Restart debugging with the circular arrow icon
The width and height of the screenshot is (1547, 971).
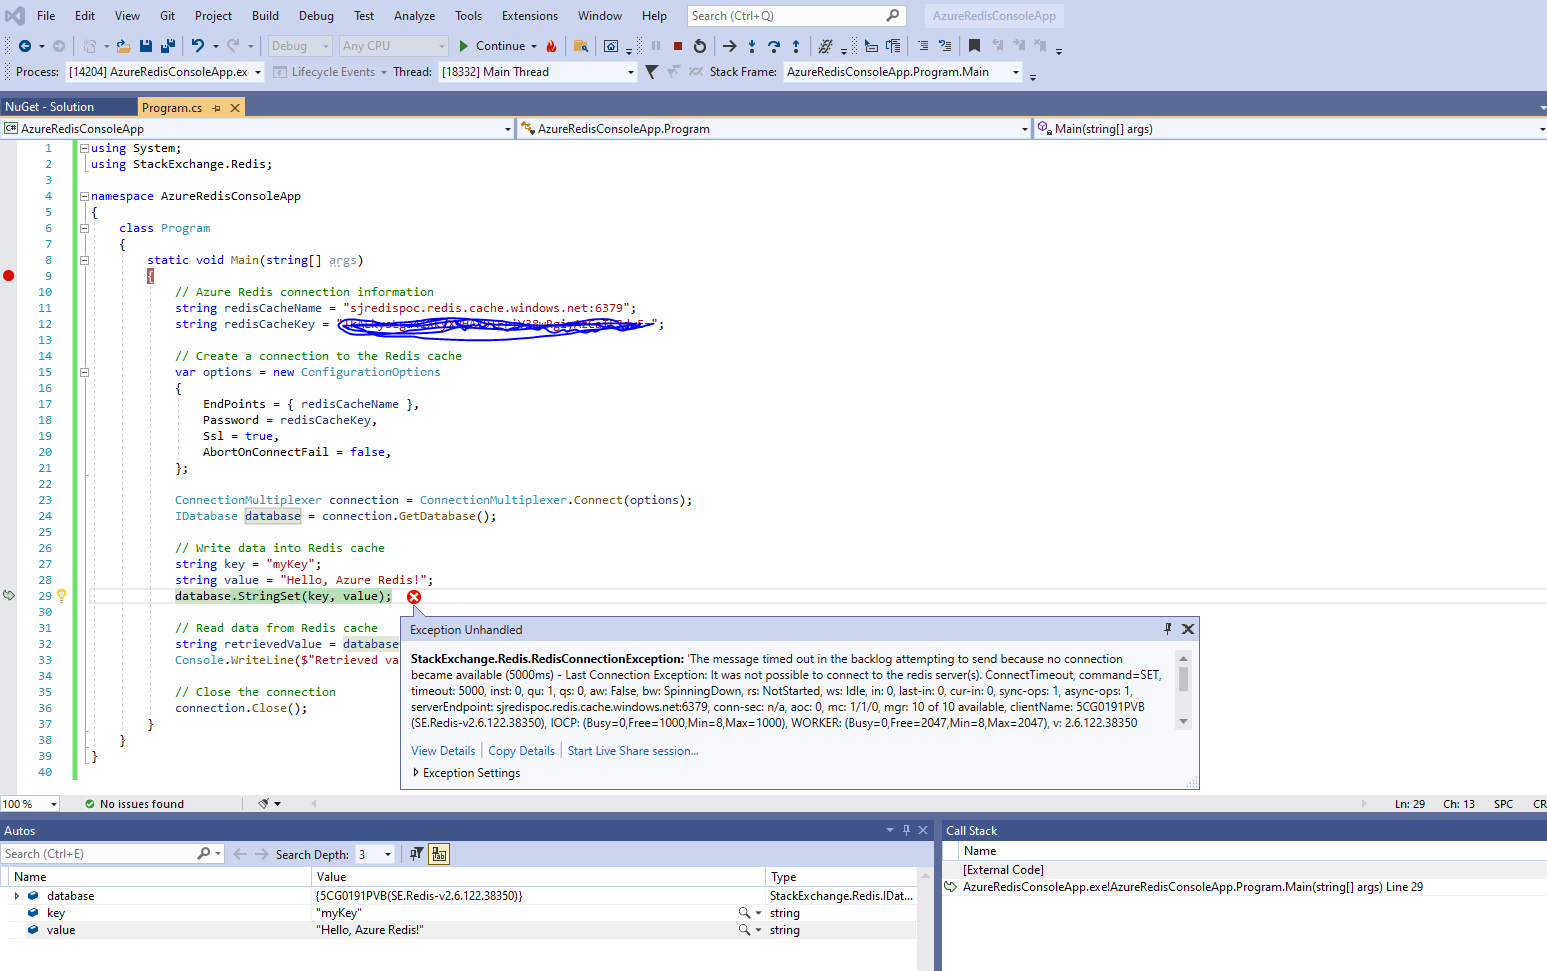point(700,46)
